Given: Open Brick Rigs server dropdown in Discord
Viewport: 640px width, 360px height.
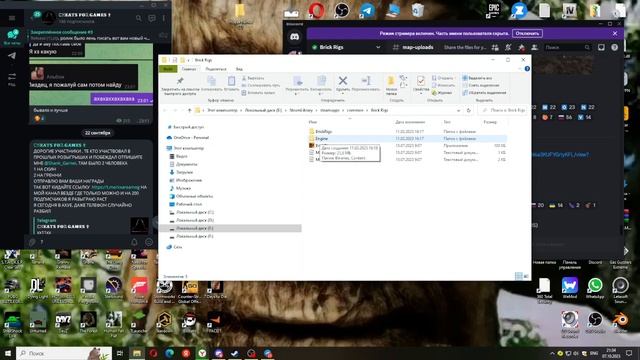Looking at the screenshot, I should pos(378,47).
